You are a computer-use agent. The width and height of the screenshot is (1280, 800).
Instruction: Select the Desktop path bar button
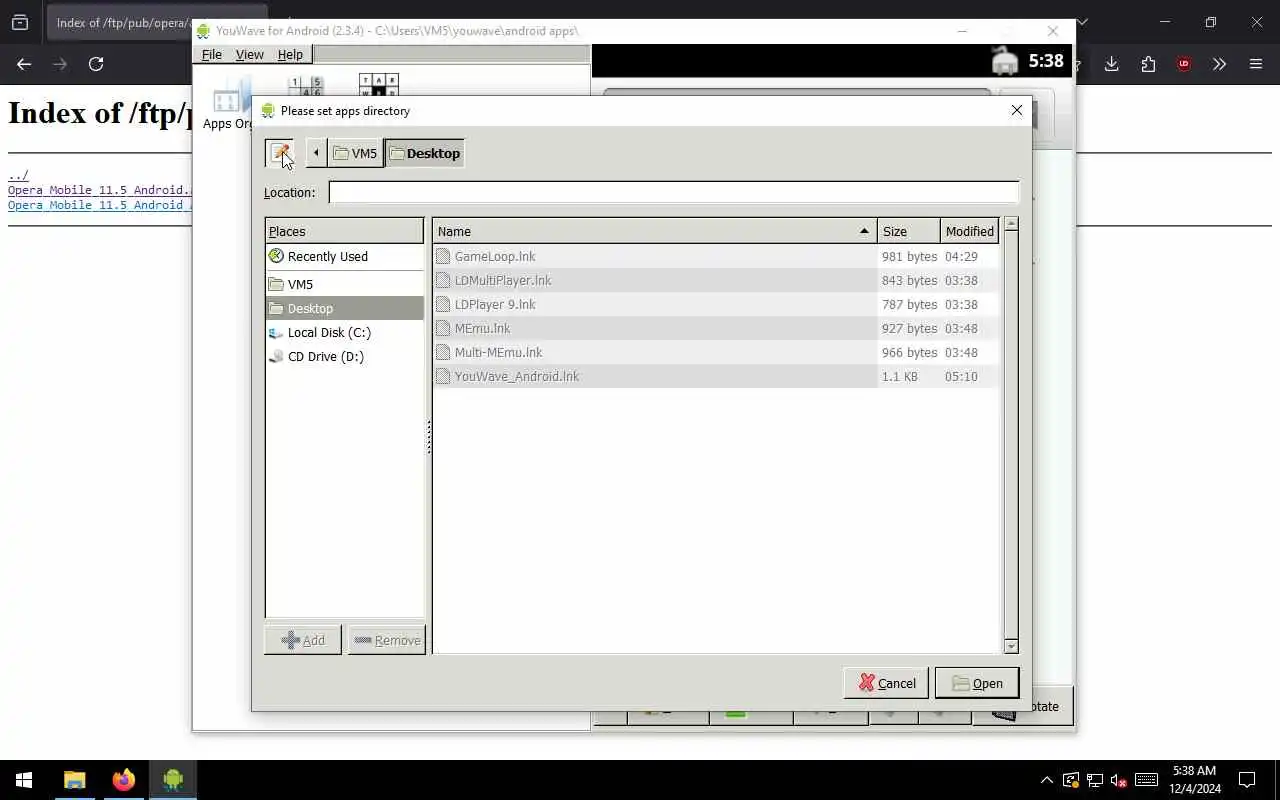pos(425,153)
